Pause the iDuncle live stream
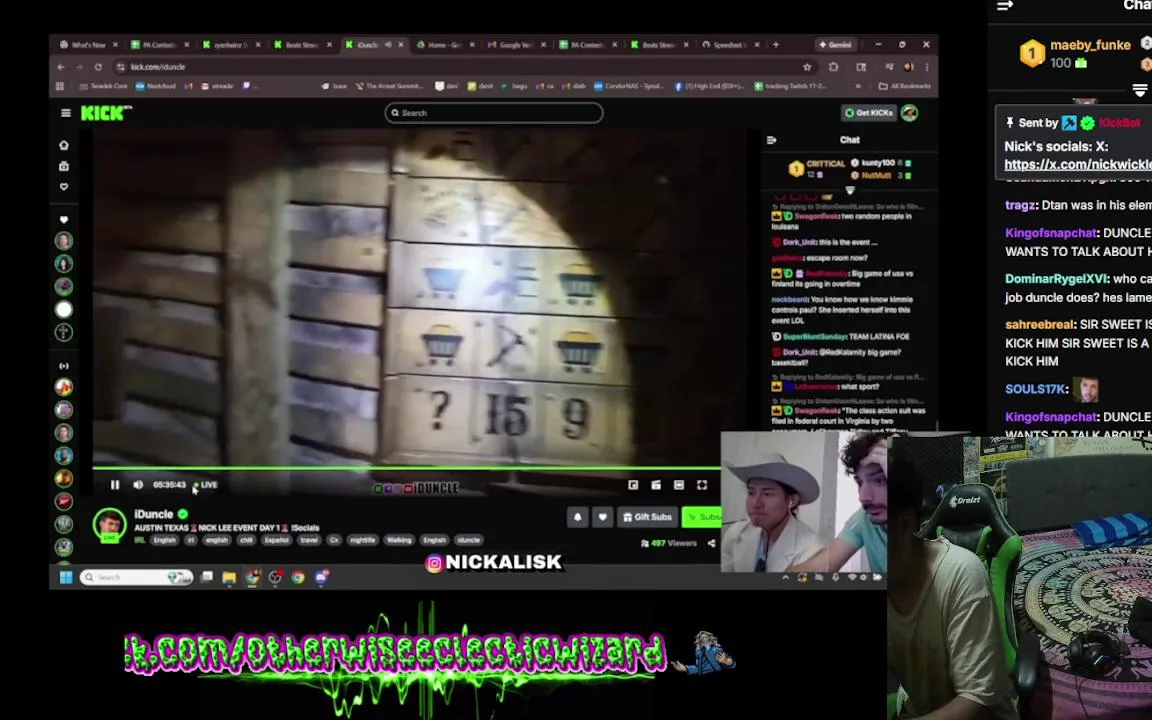1152x720 pixels. coord(115,485)
